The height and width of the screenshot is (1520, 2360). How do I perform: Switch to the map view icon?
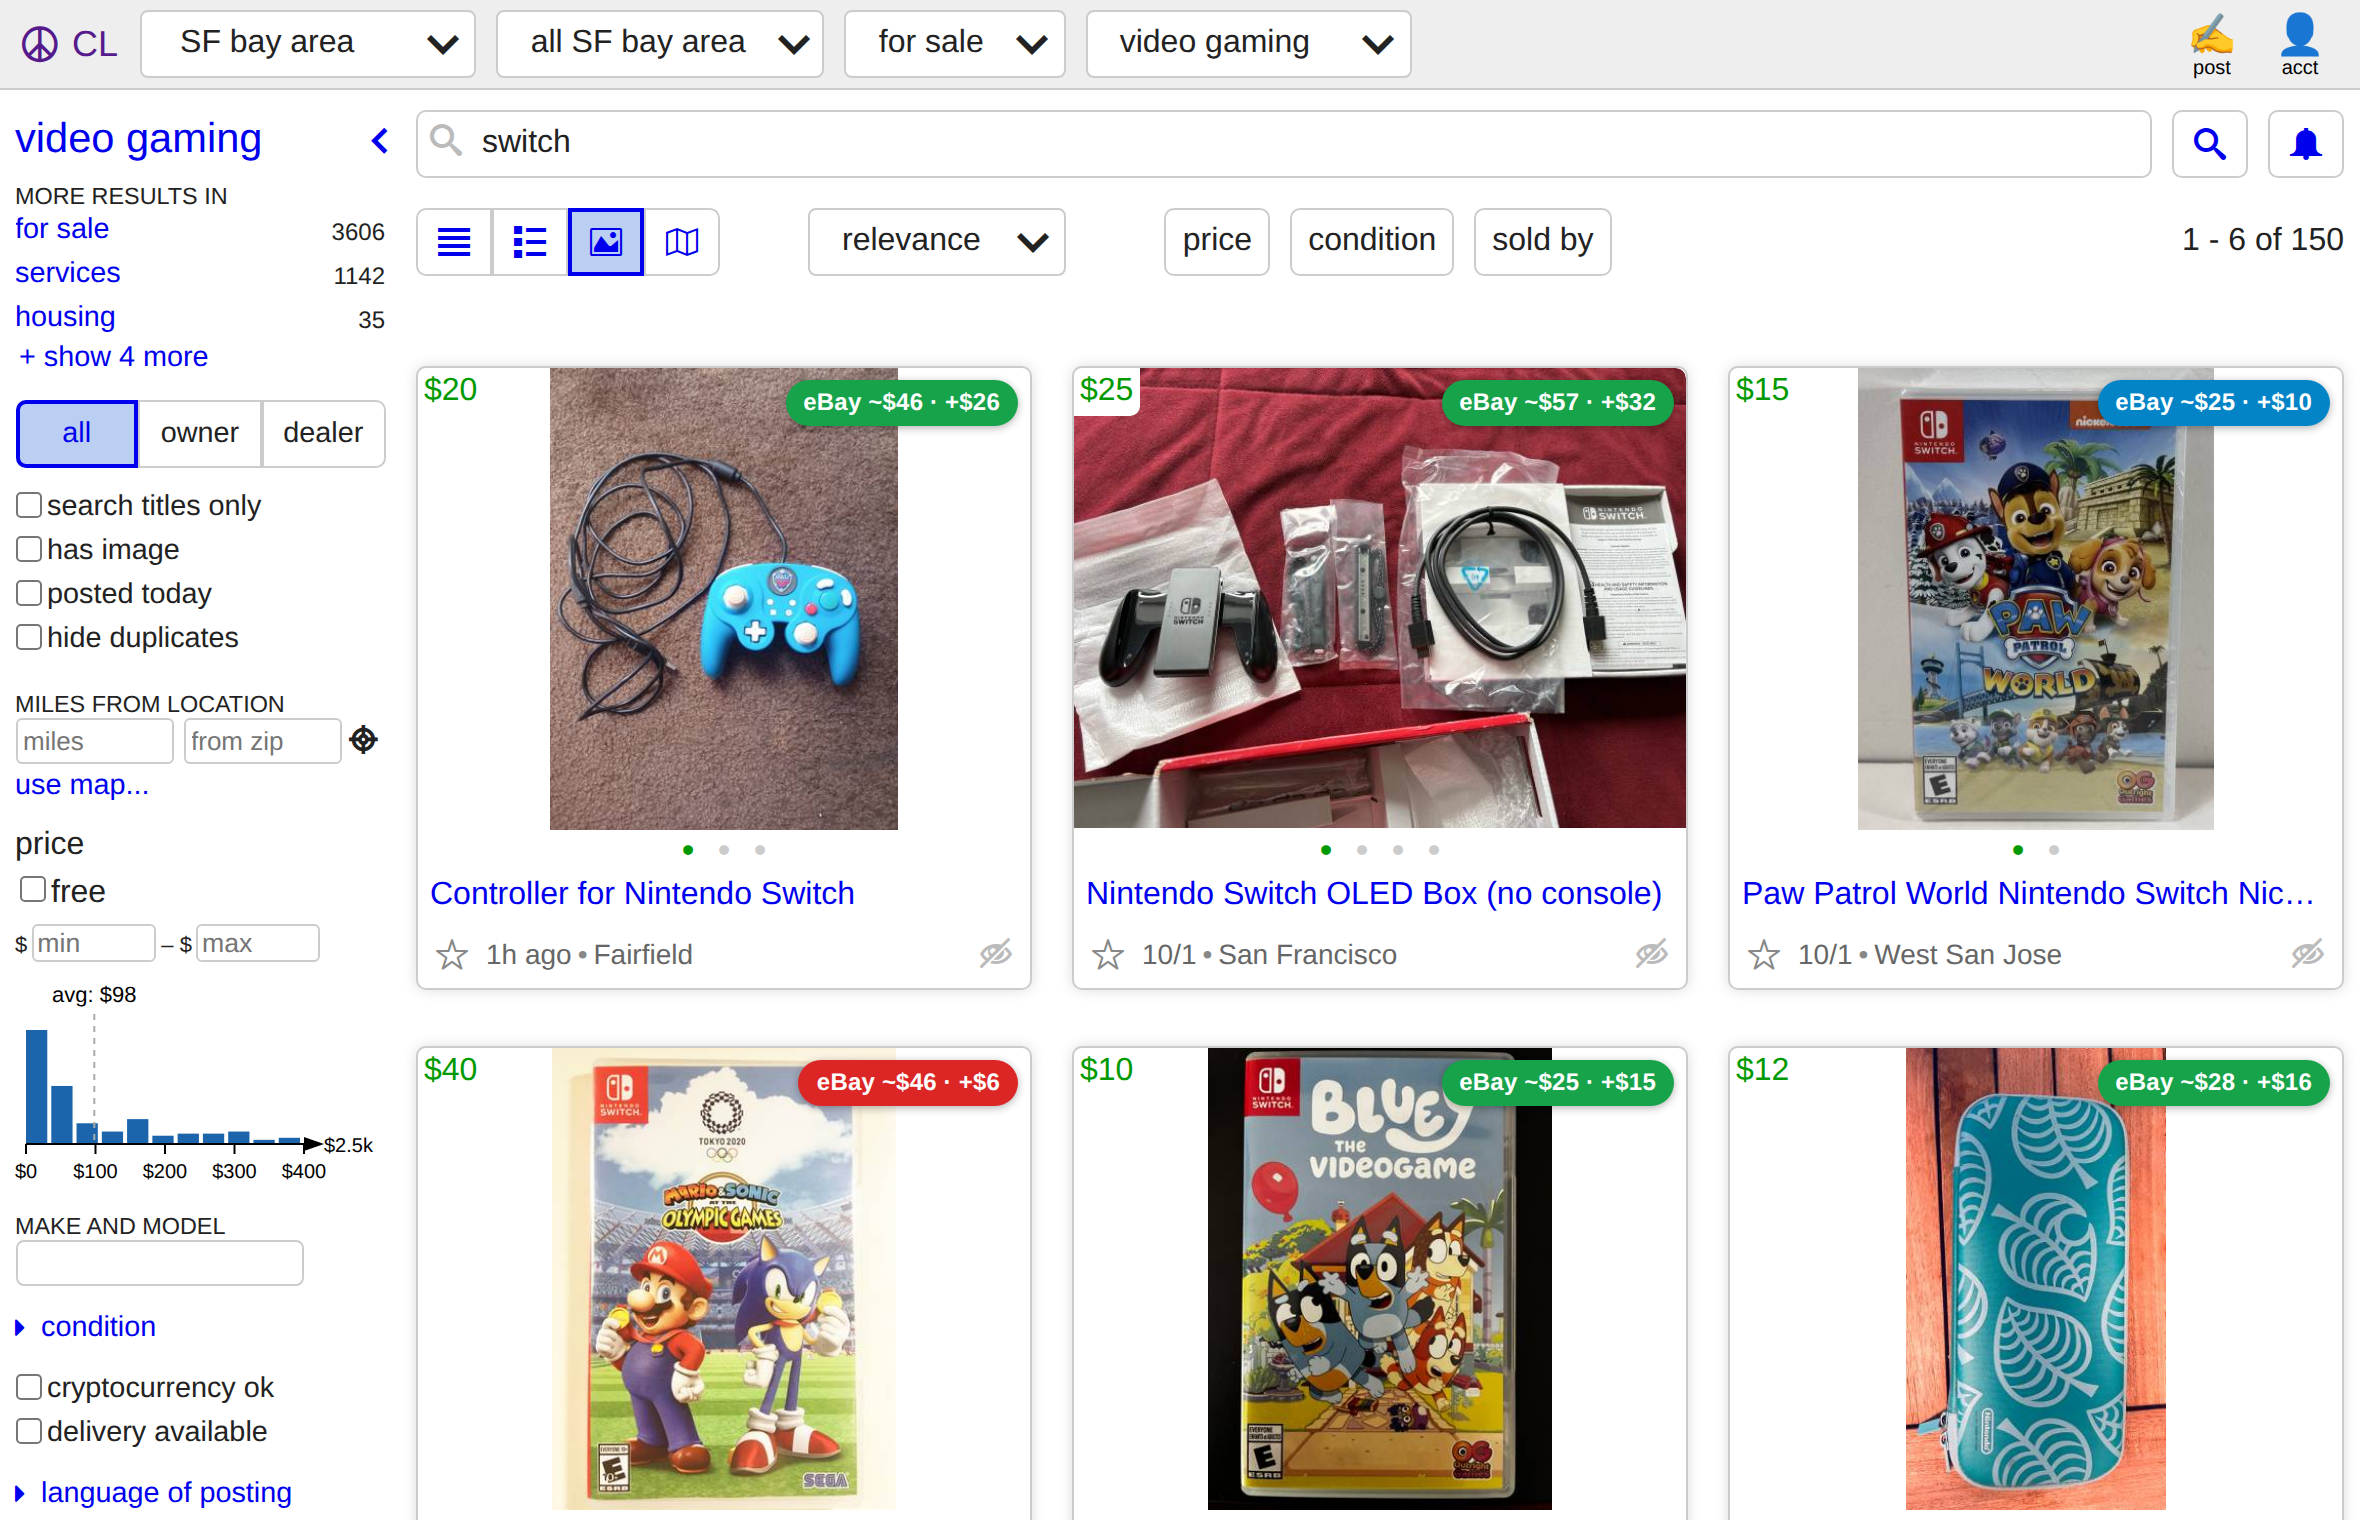(682, 241)
